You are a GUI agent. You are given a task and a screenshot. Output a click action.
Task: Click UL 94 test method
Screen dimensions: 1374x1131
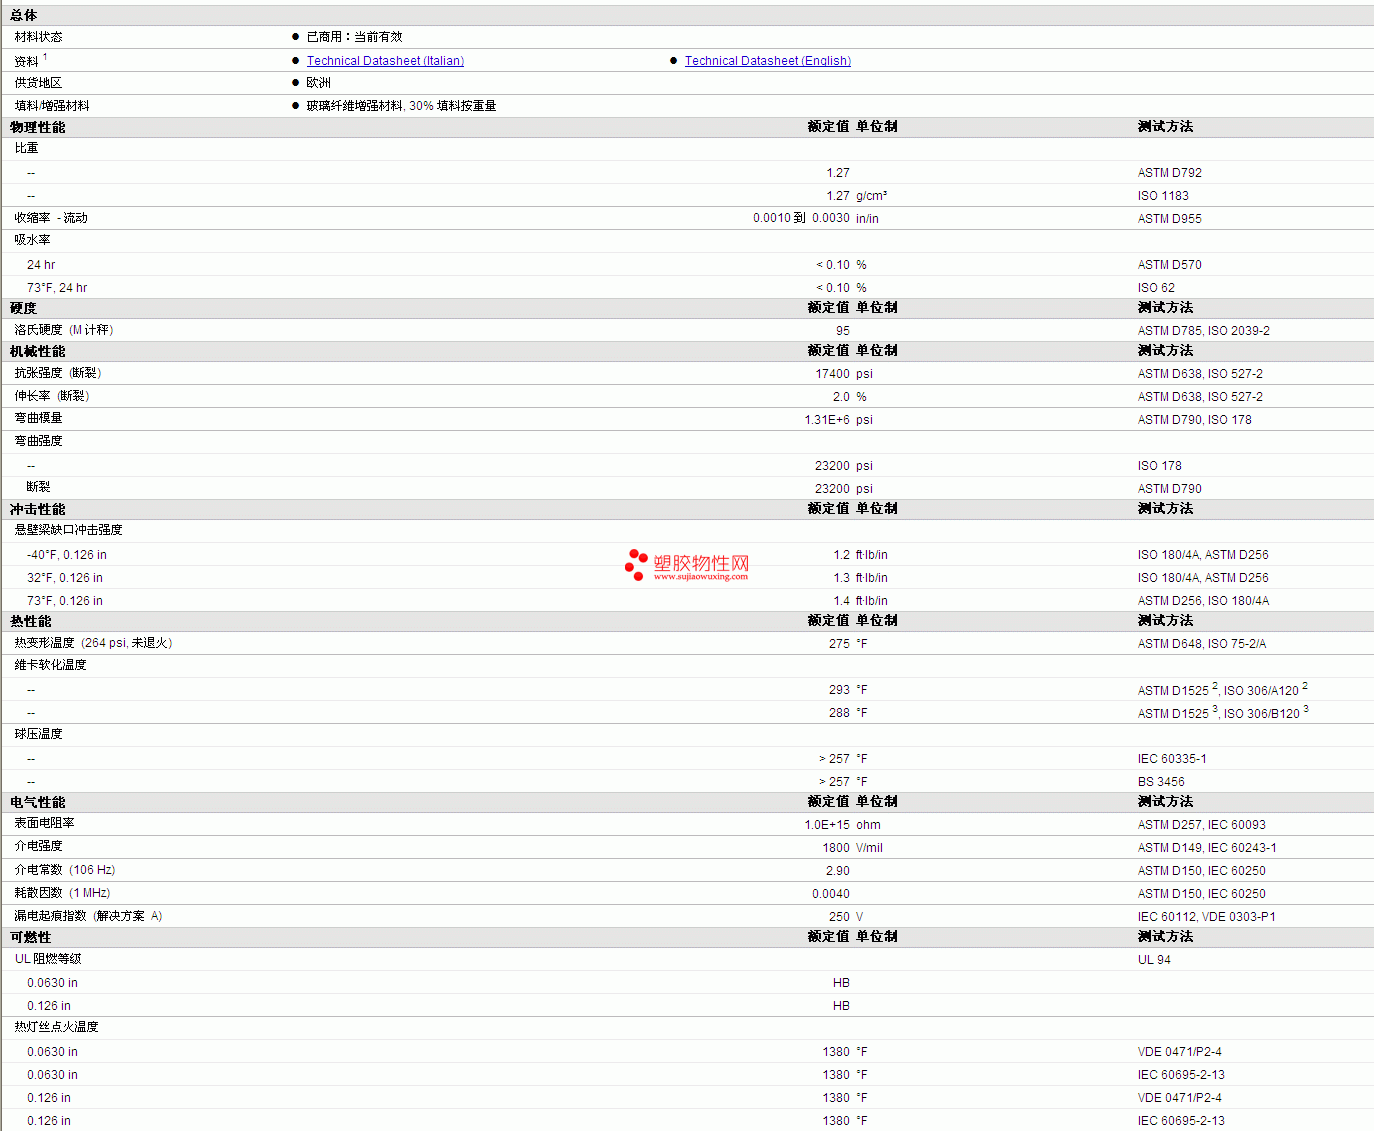[1154, 960]
